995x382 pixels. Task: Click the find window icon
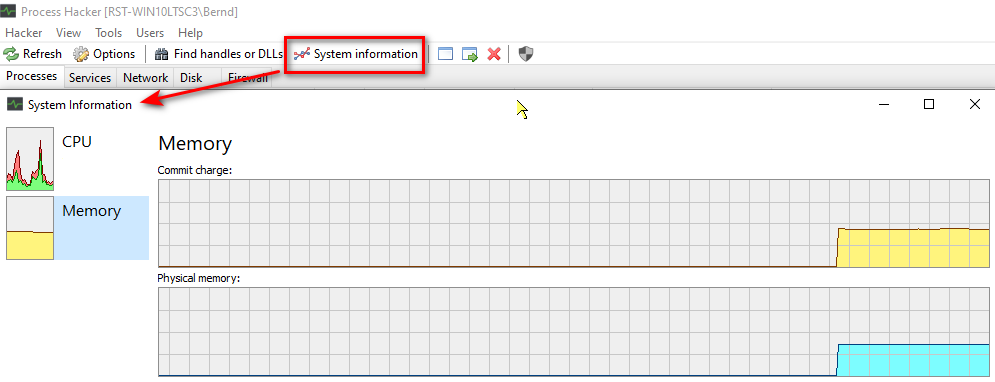pyautogui.click(x=445, y=54)
